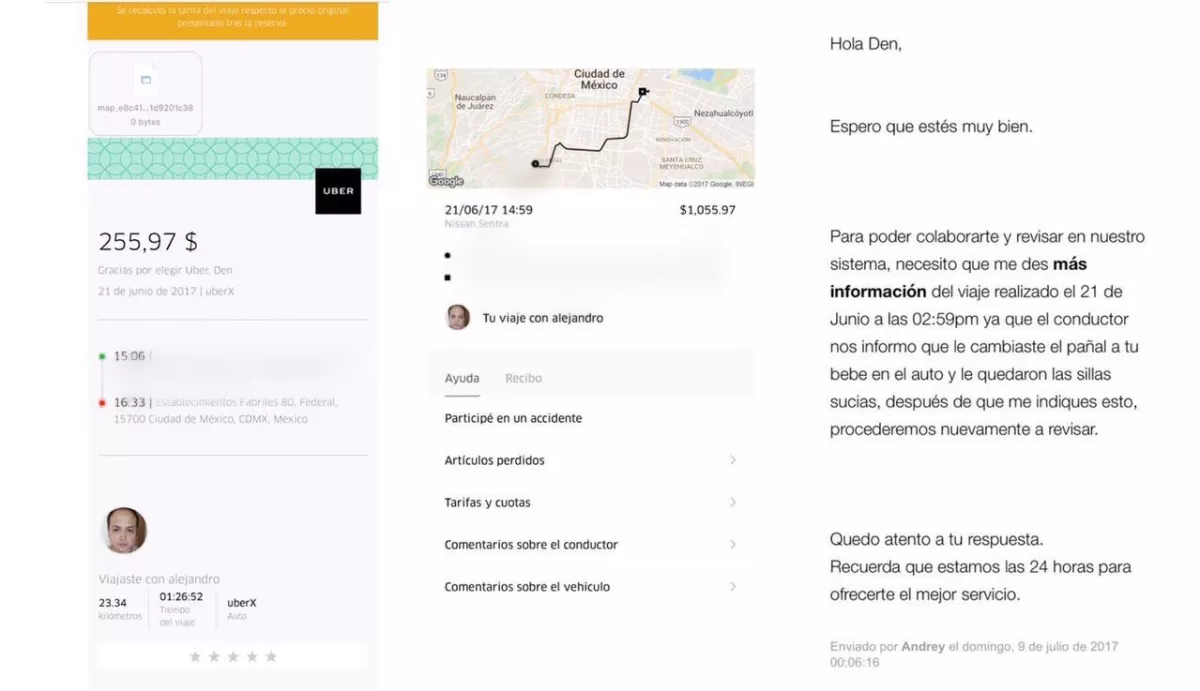Click the 'Nissan Sentra' vehicle label
Image resolution: width=1200 pixels, height=691 pixels.
tap(476, 224)
